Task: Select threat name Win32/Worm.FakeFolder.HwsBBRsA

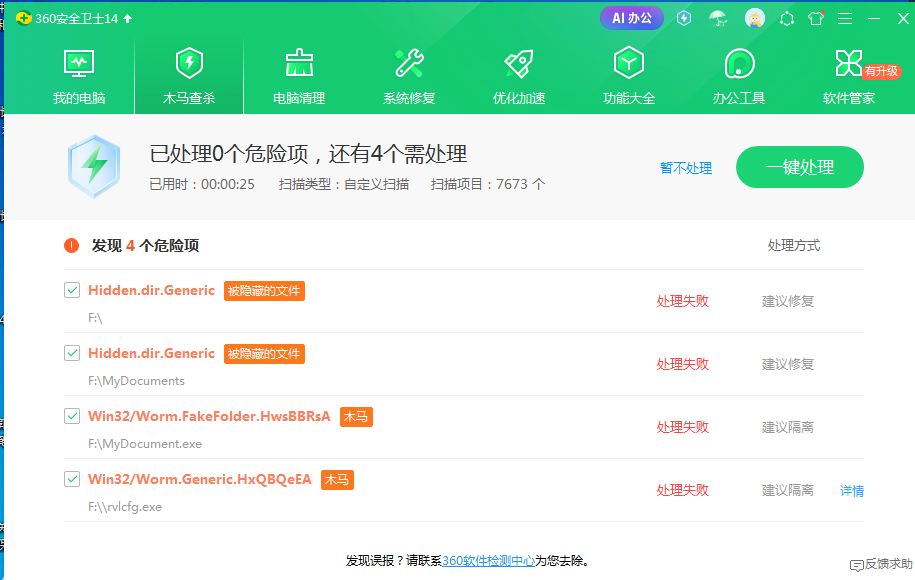Action: tap(209, 416)
